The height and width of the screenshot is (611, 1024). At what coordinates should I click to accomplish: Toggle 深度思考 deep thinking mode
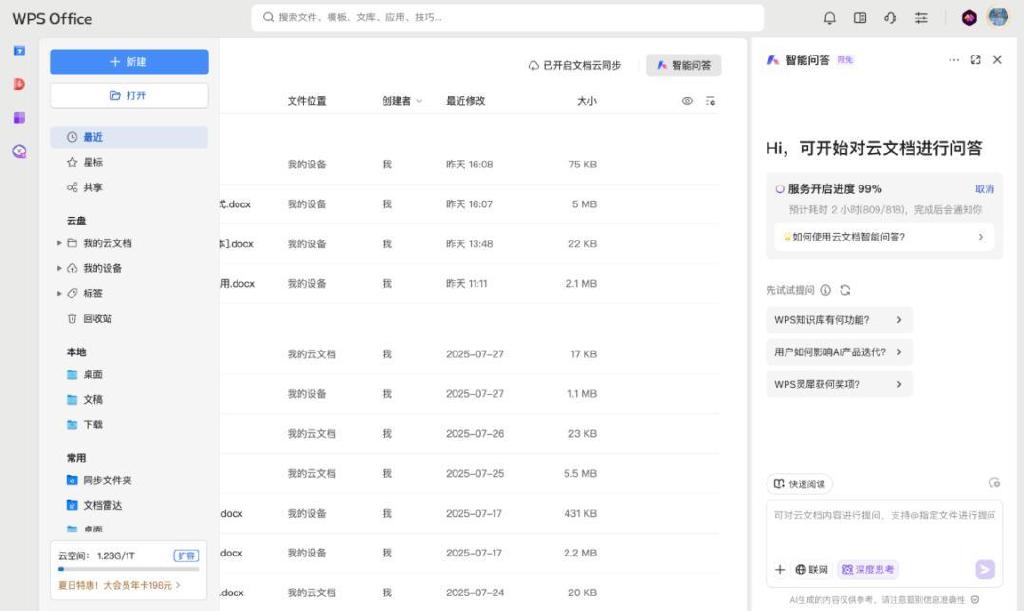869,570
